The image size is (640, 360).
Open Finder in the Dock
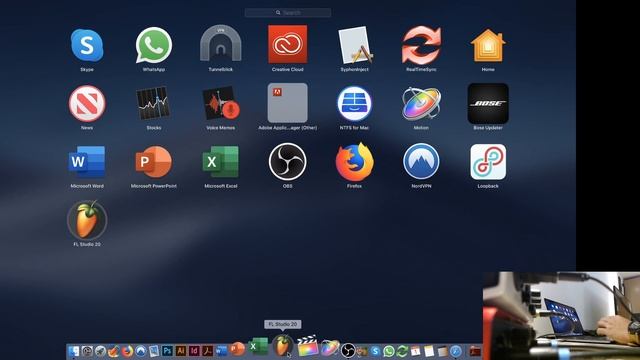click(x=74, y=351)
